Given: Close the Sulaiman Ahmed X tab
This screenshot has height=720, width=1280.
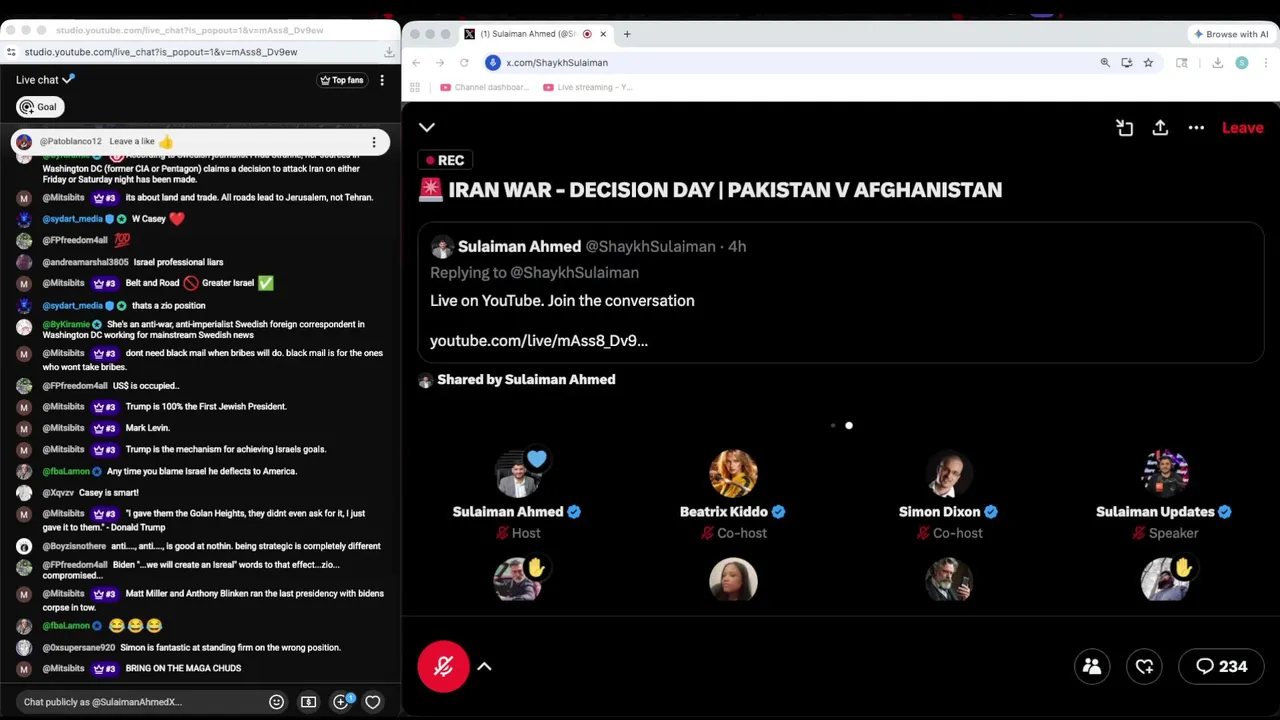Looking at the screenshot, I should [603, 34].
